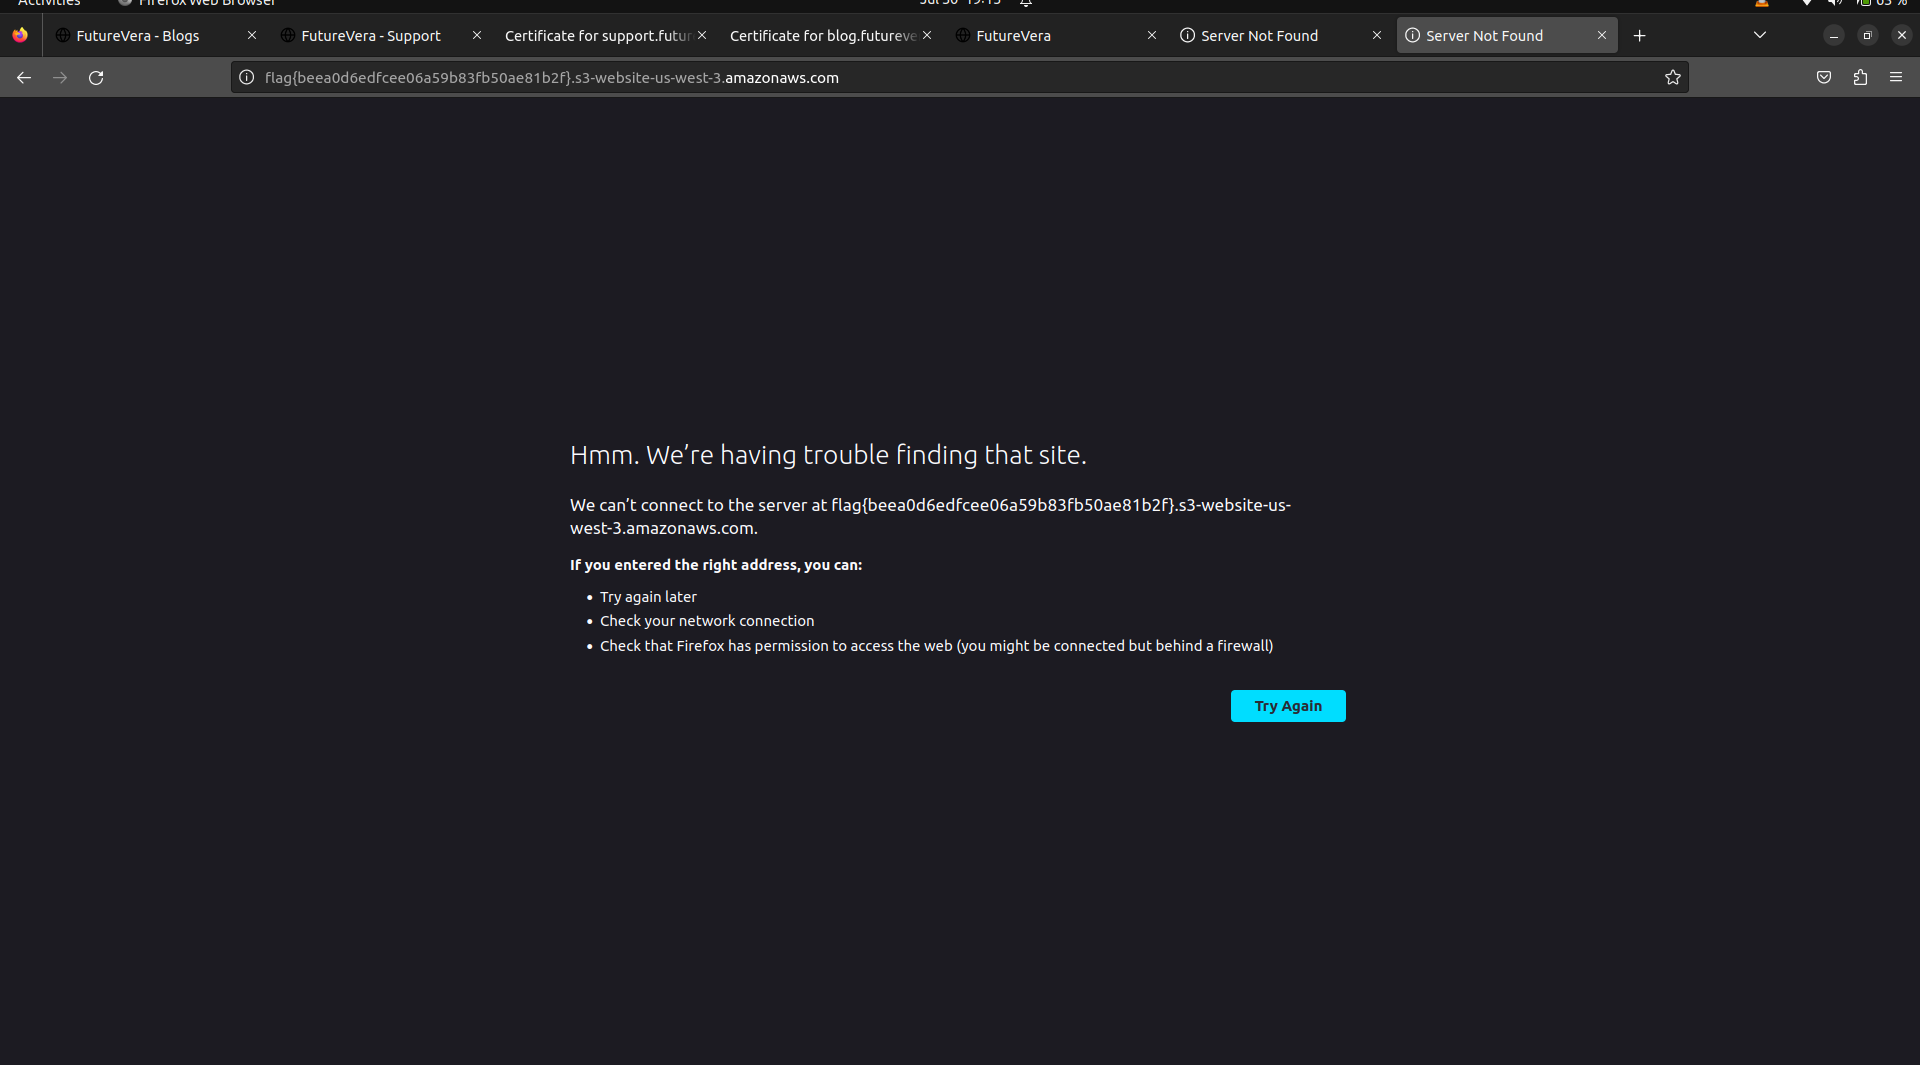Click the Try Again button

pyautogui.click(x=1287, y=706)
